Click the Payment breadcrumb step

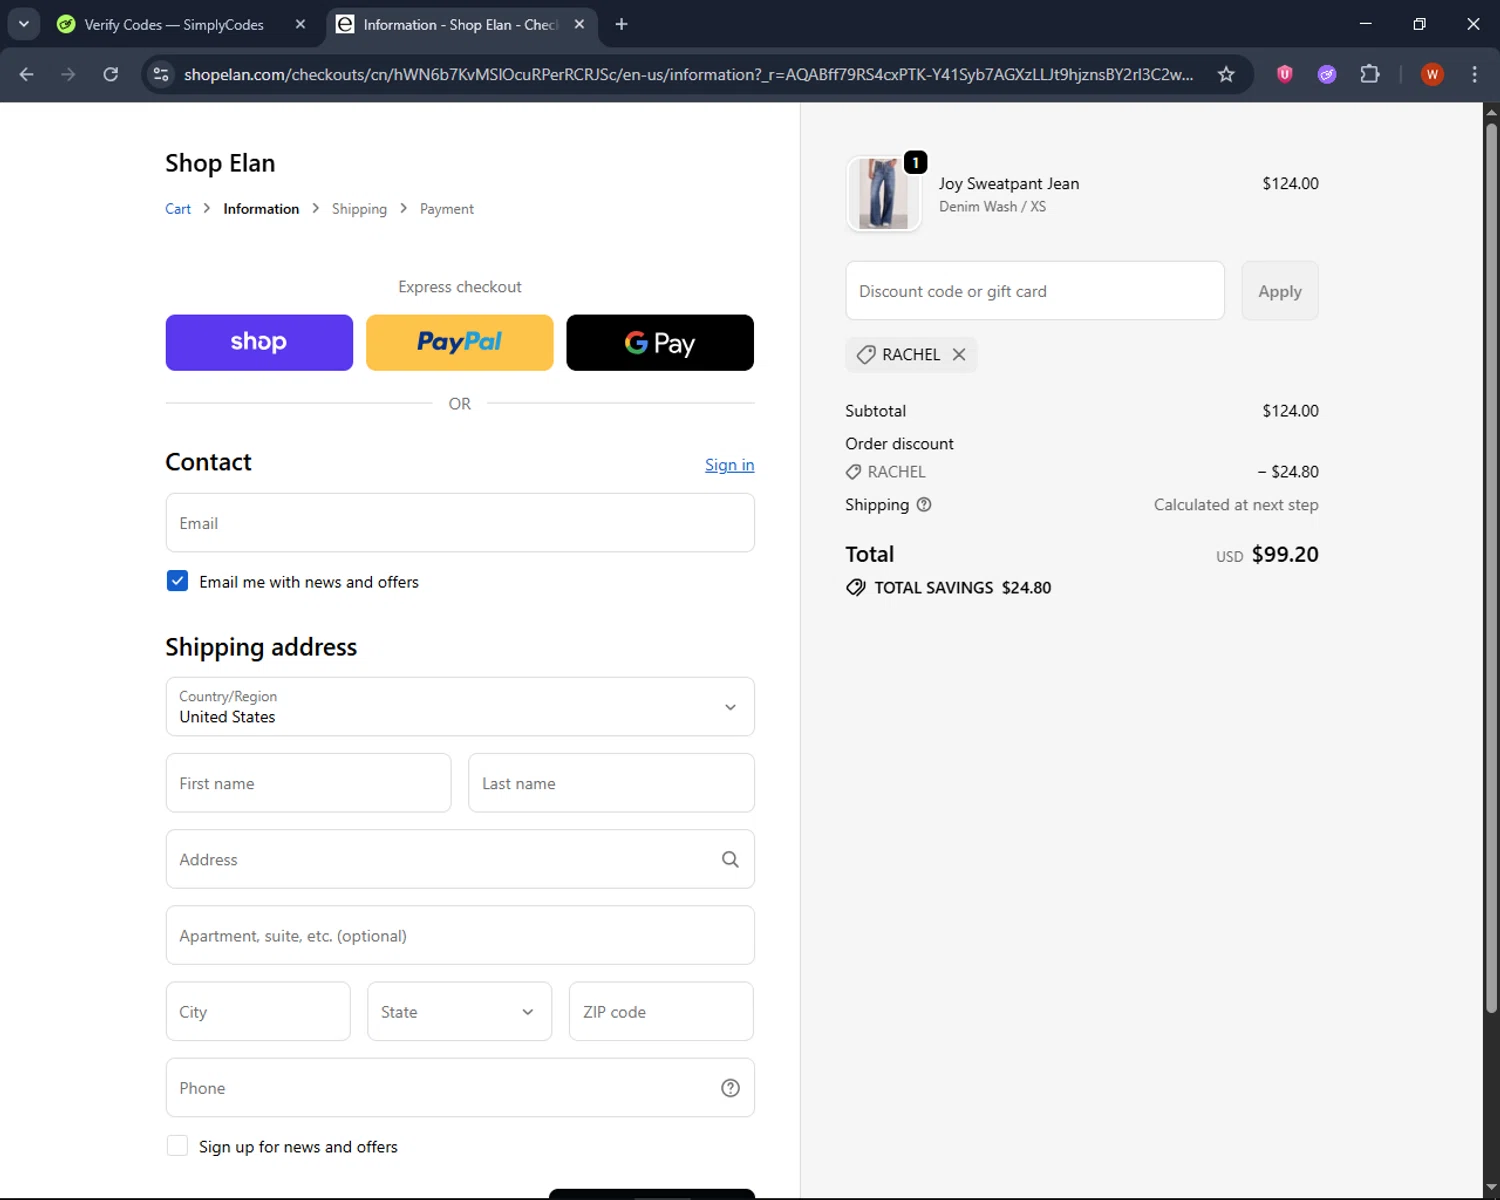(x=447, y=209)
